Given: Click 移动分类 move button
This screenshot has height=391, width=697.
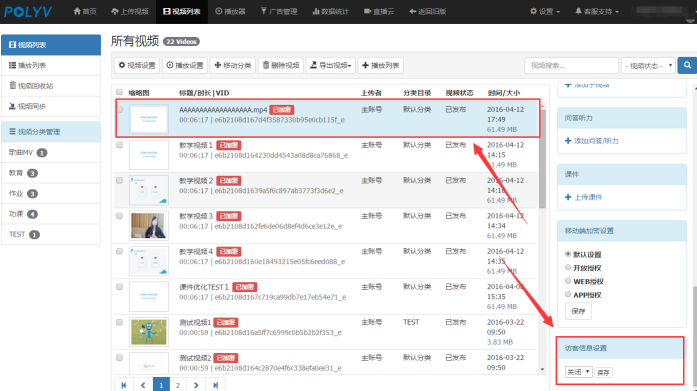Looking at the screenshot, I should point(233,65).
